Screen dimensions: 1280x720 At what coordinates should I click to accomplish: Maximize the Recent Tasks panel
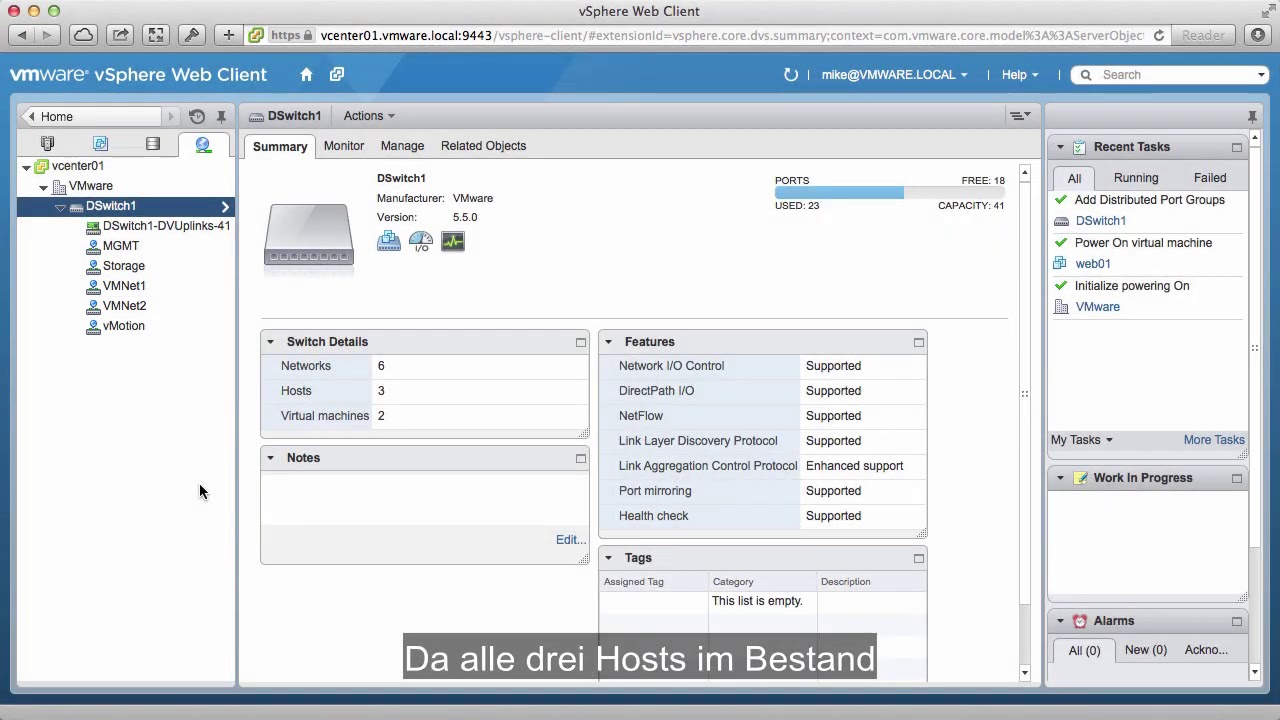click(x=1237, y=147)
